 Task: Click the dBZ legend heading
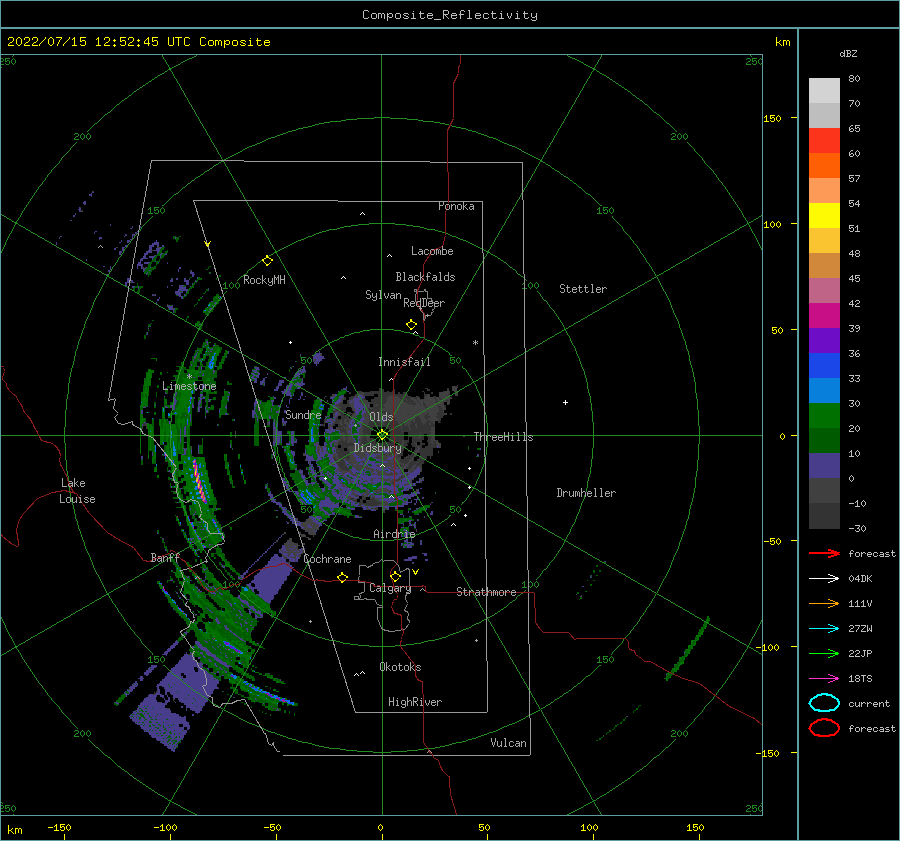pos(848,53)
